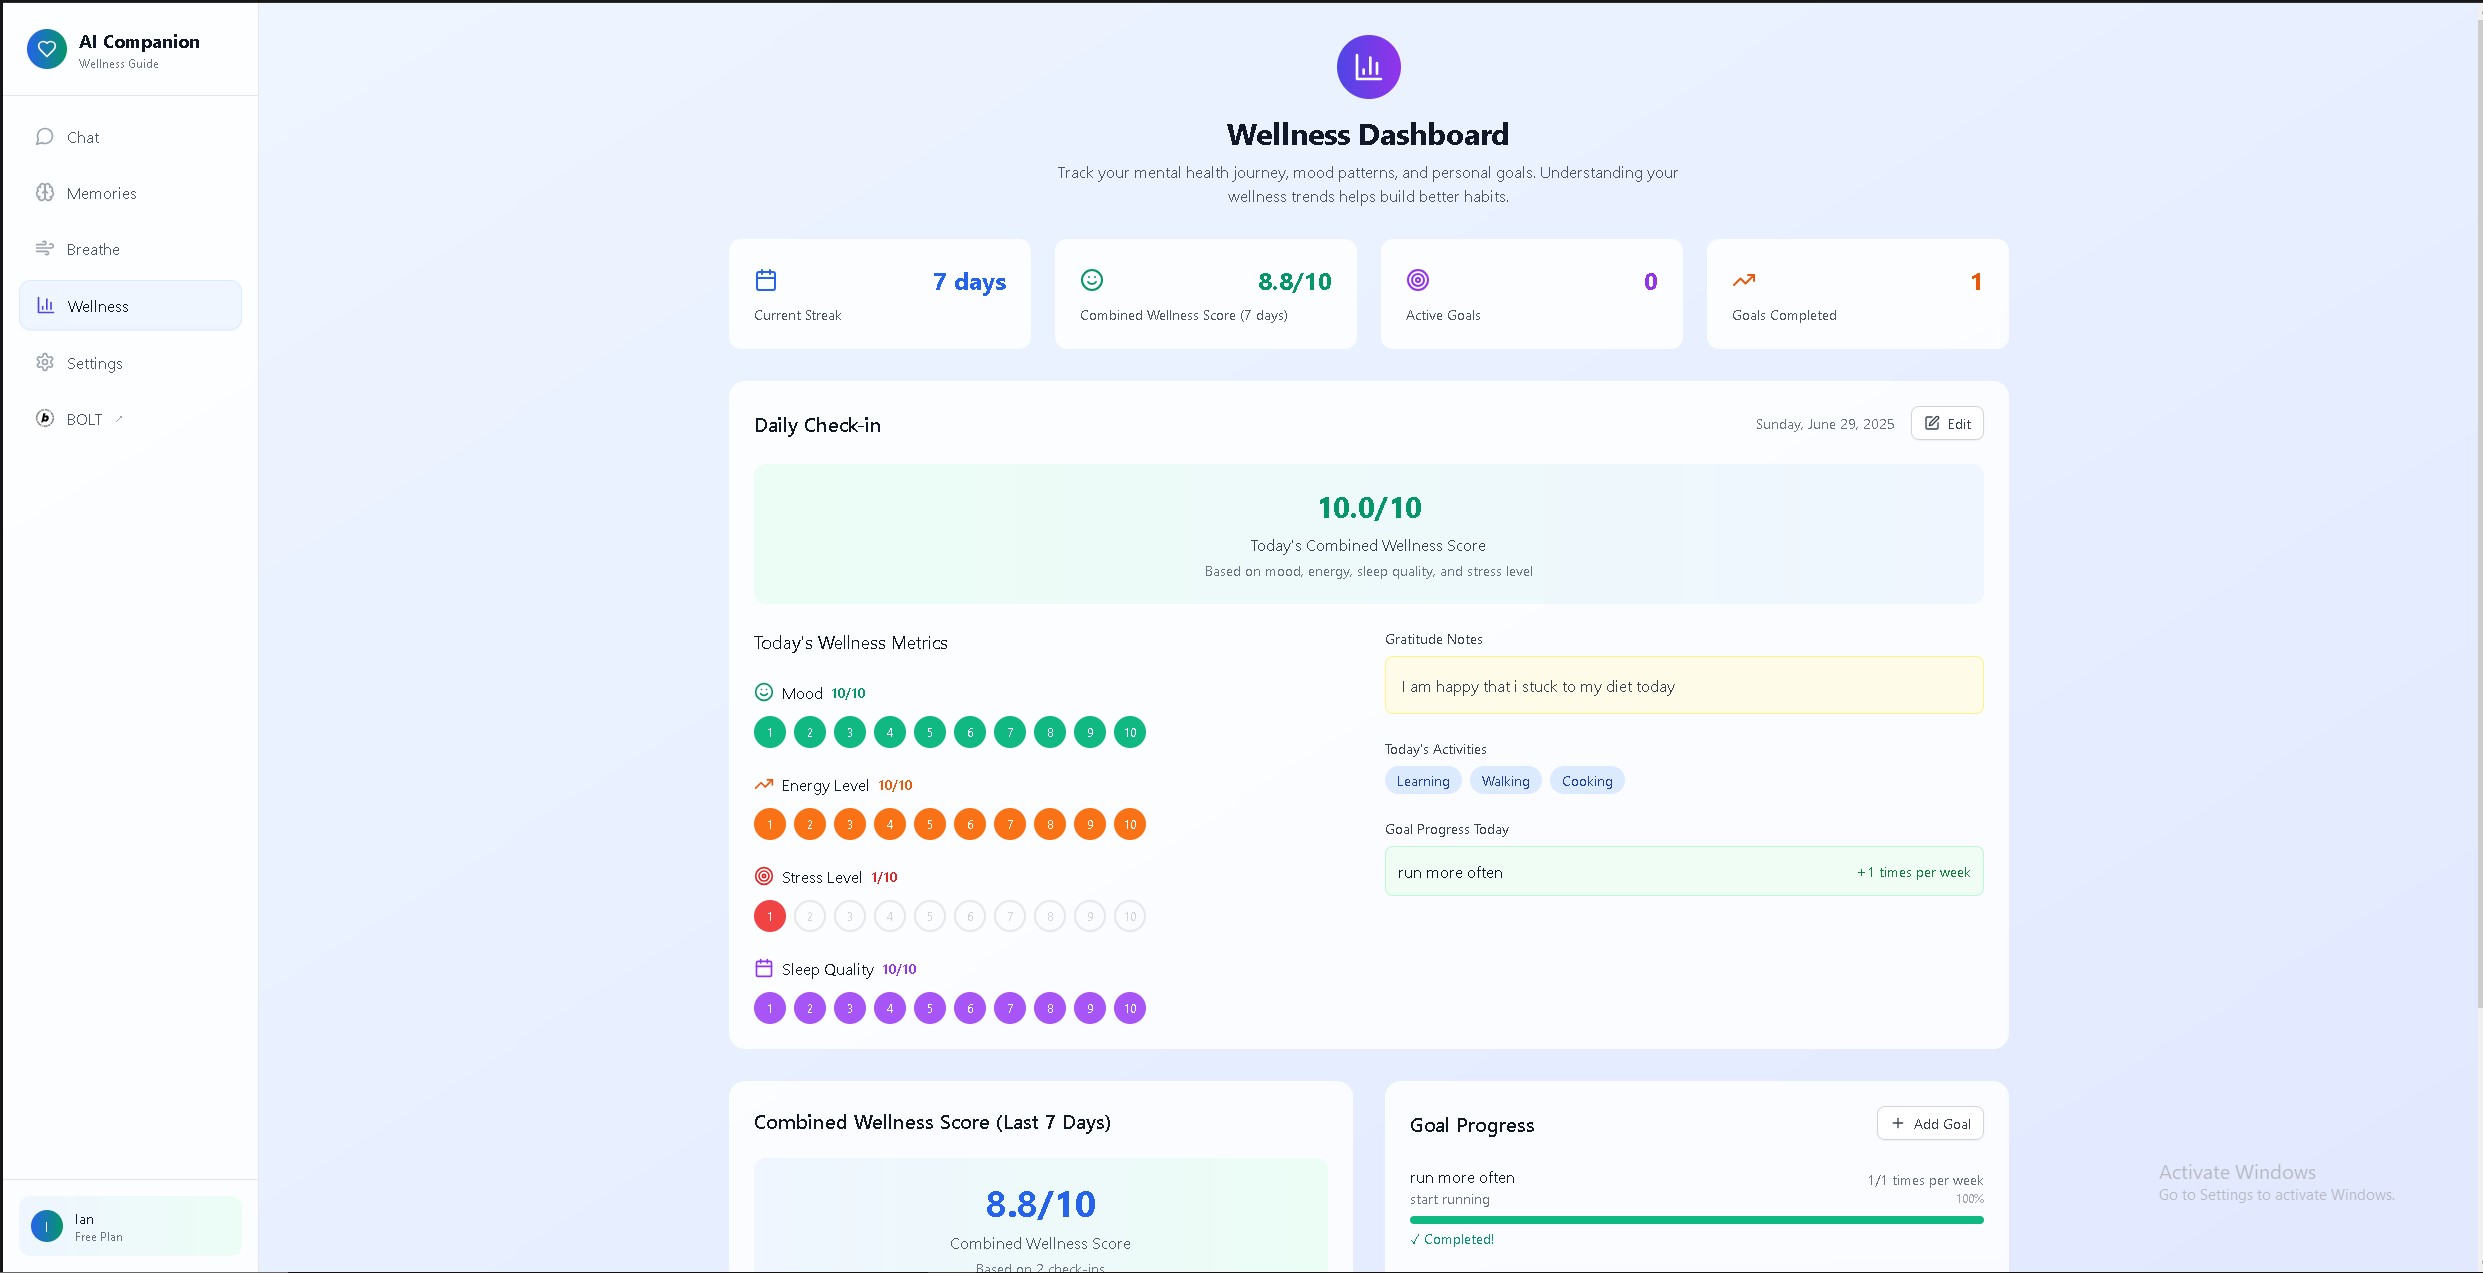
Task: Click the AI Companion heart logo
Action: pyautogui.click(x=47, y=49)
